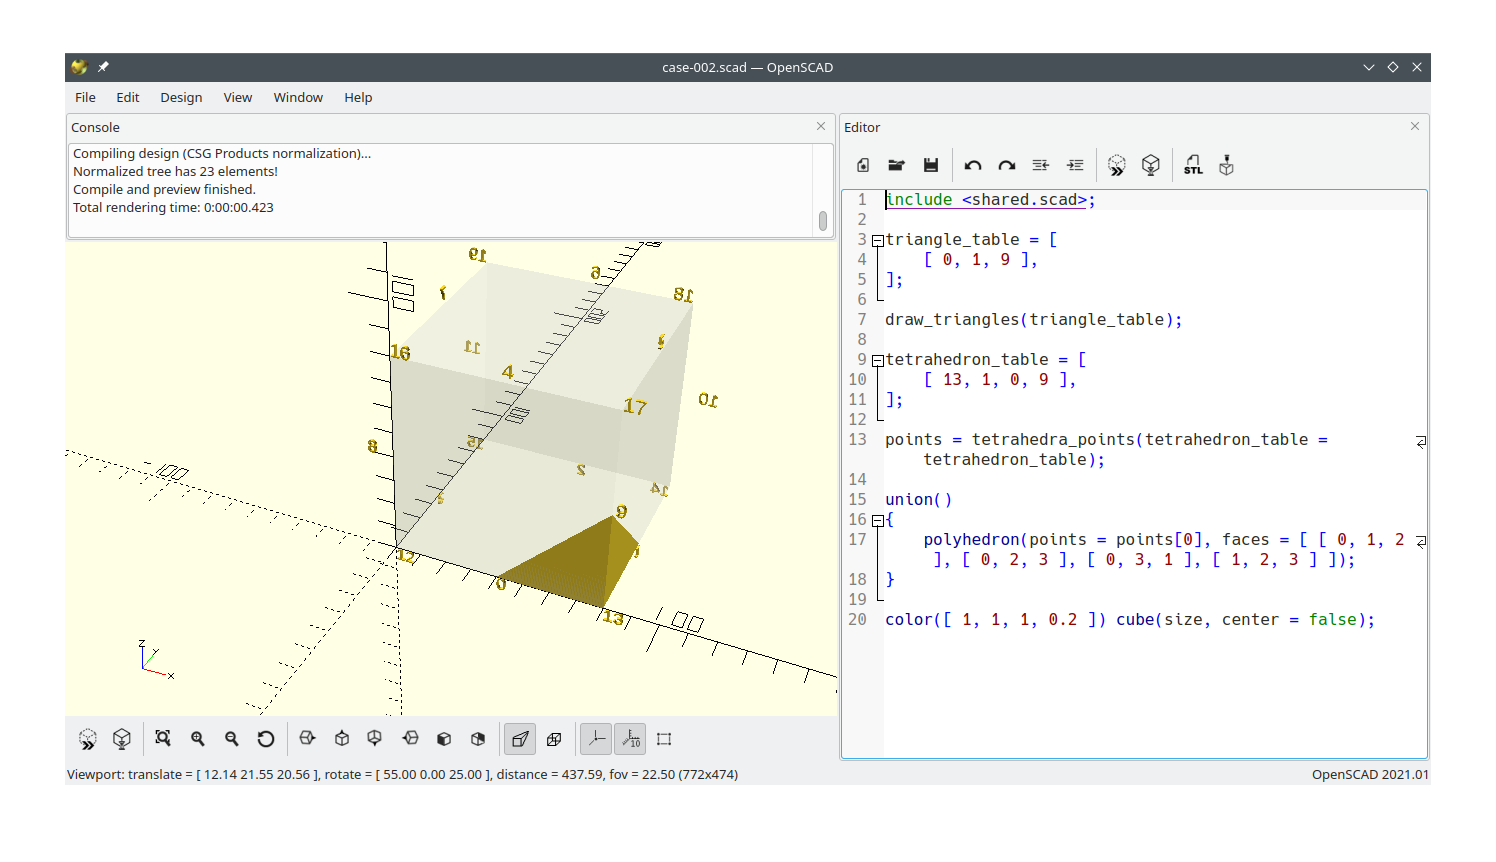Image resolution: width=1496 pixels, height=862 pixels.
Task: Collapse the triangle_table block on line 3
Action: [877, 239]
